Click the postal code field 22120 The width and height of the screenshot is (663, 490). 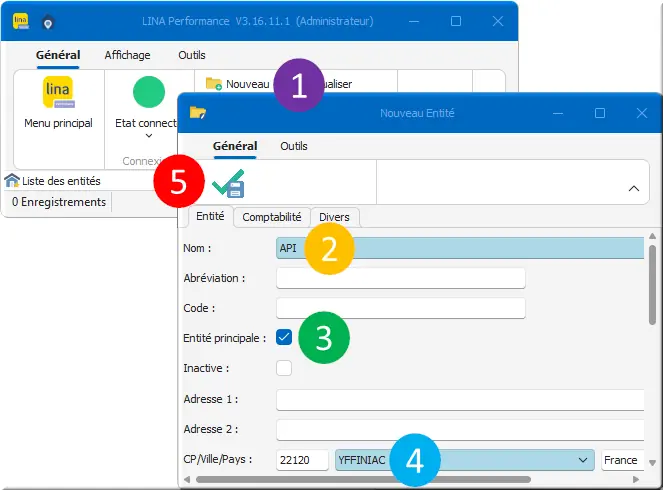(302, 460)
